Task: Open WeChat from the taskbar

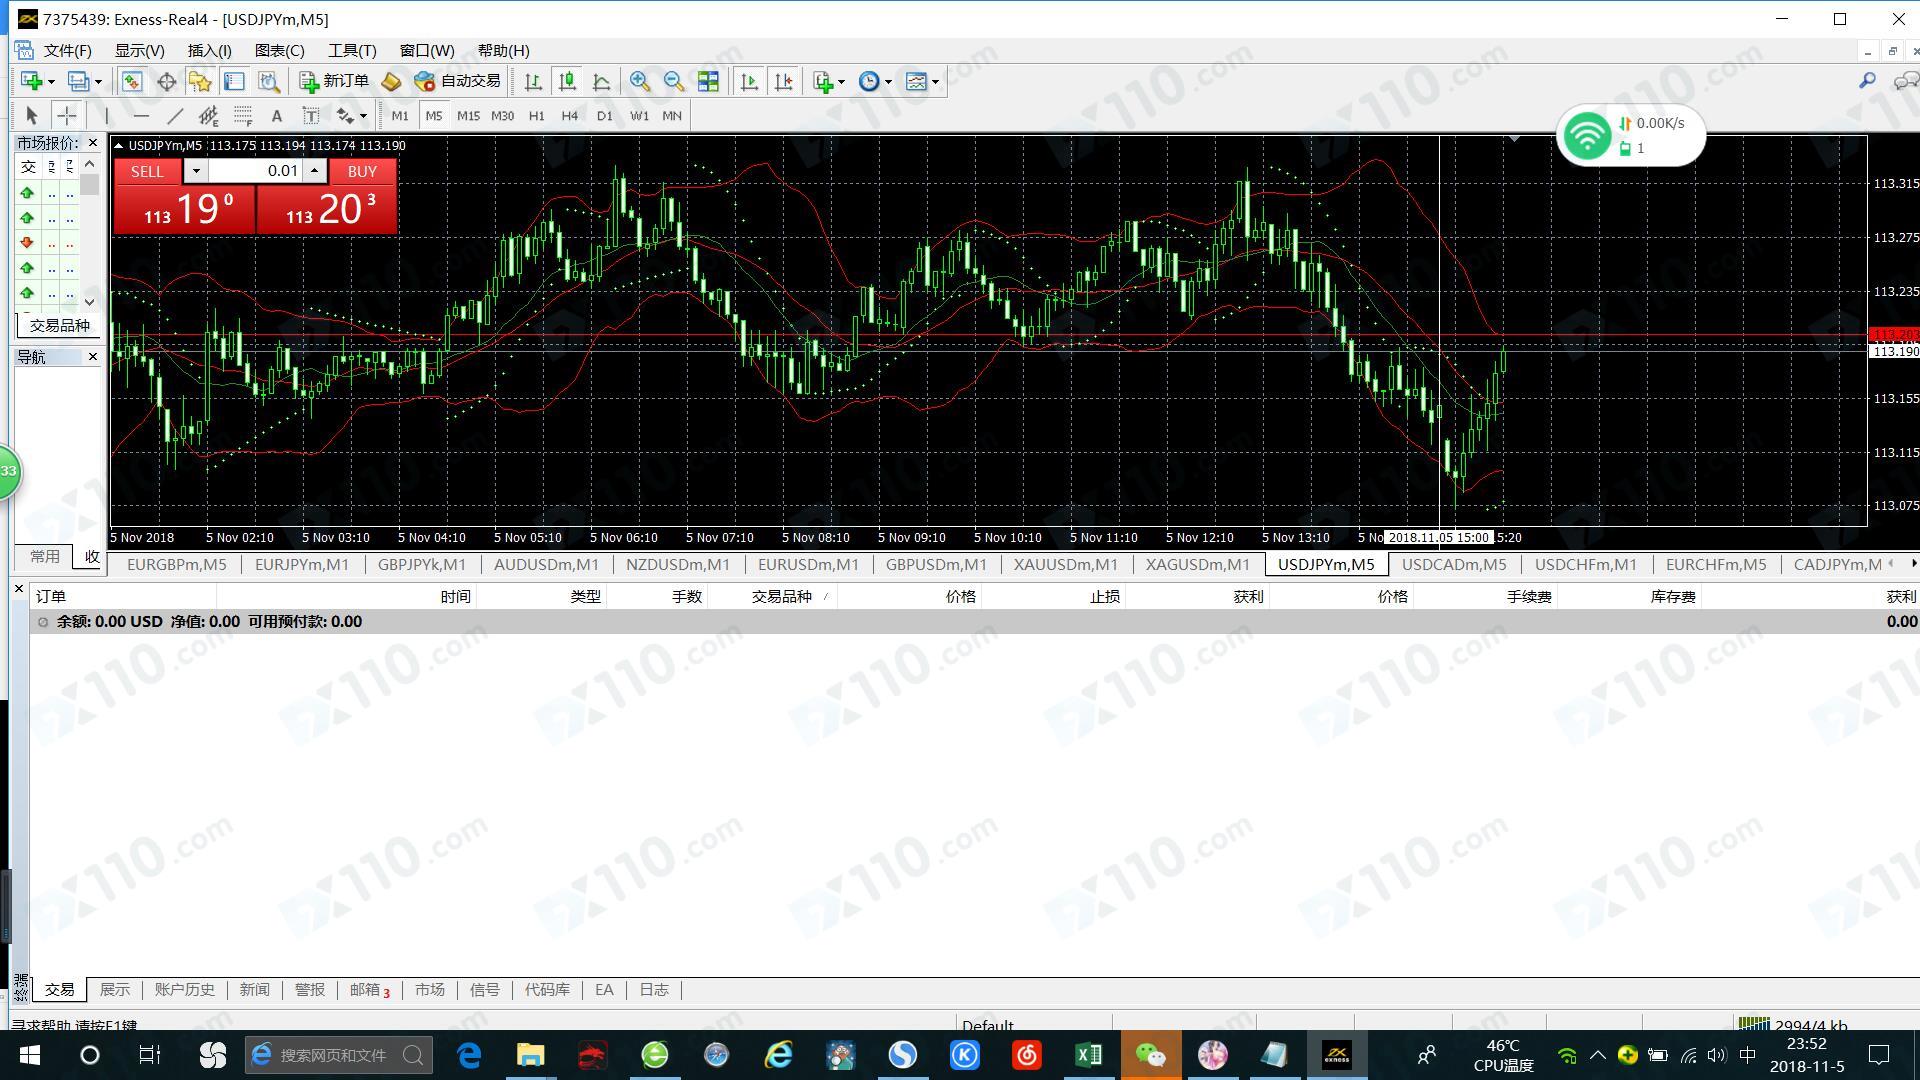Action: coord(1150,1055)
